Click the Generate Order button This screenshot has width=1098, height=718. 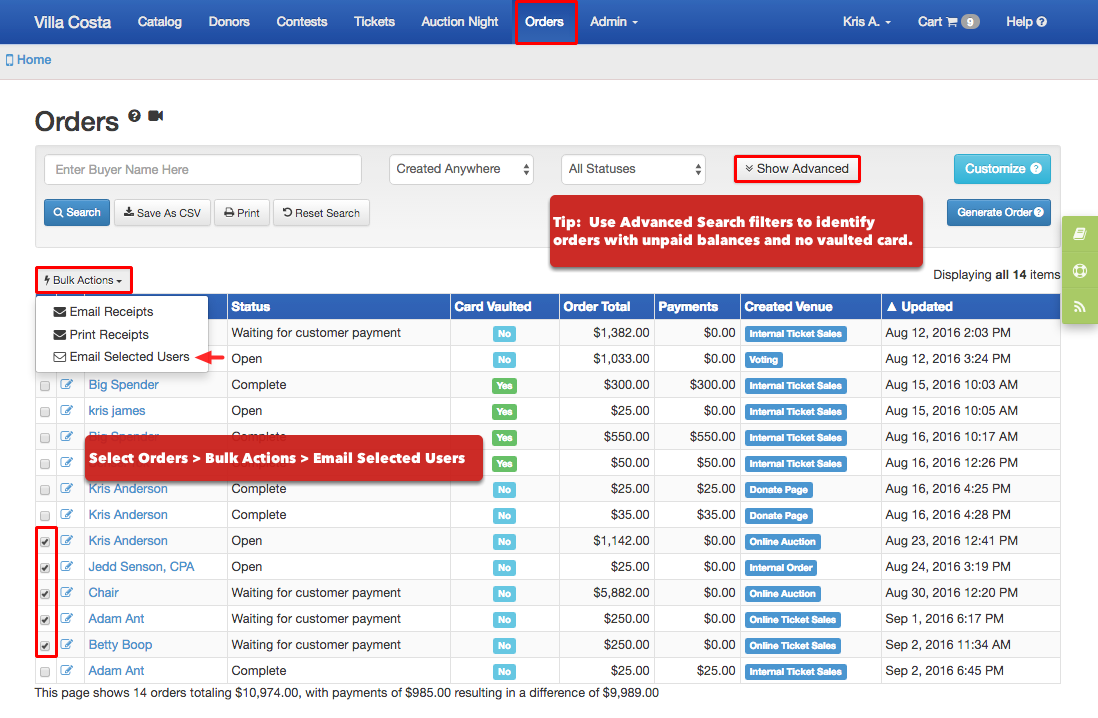pos(999,213)
